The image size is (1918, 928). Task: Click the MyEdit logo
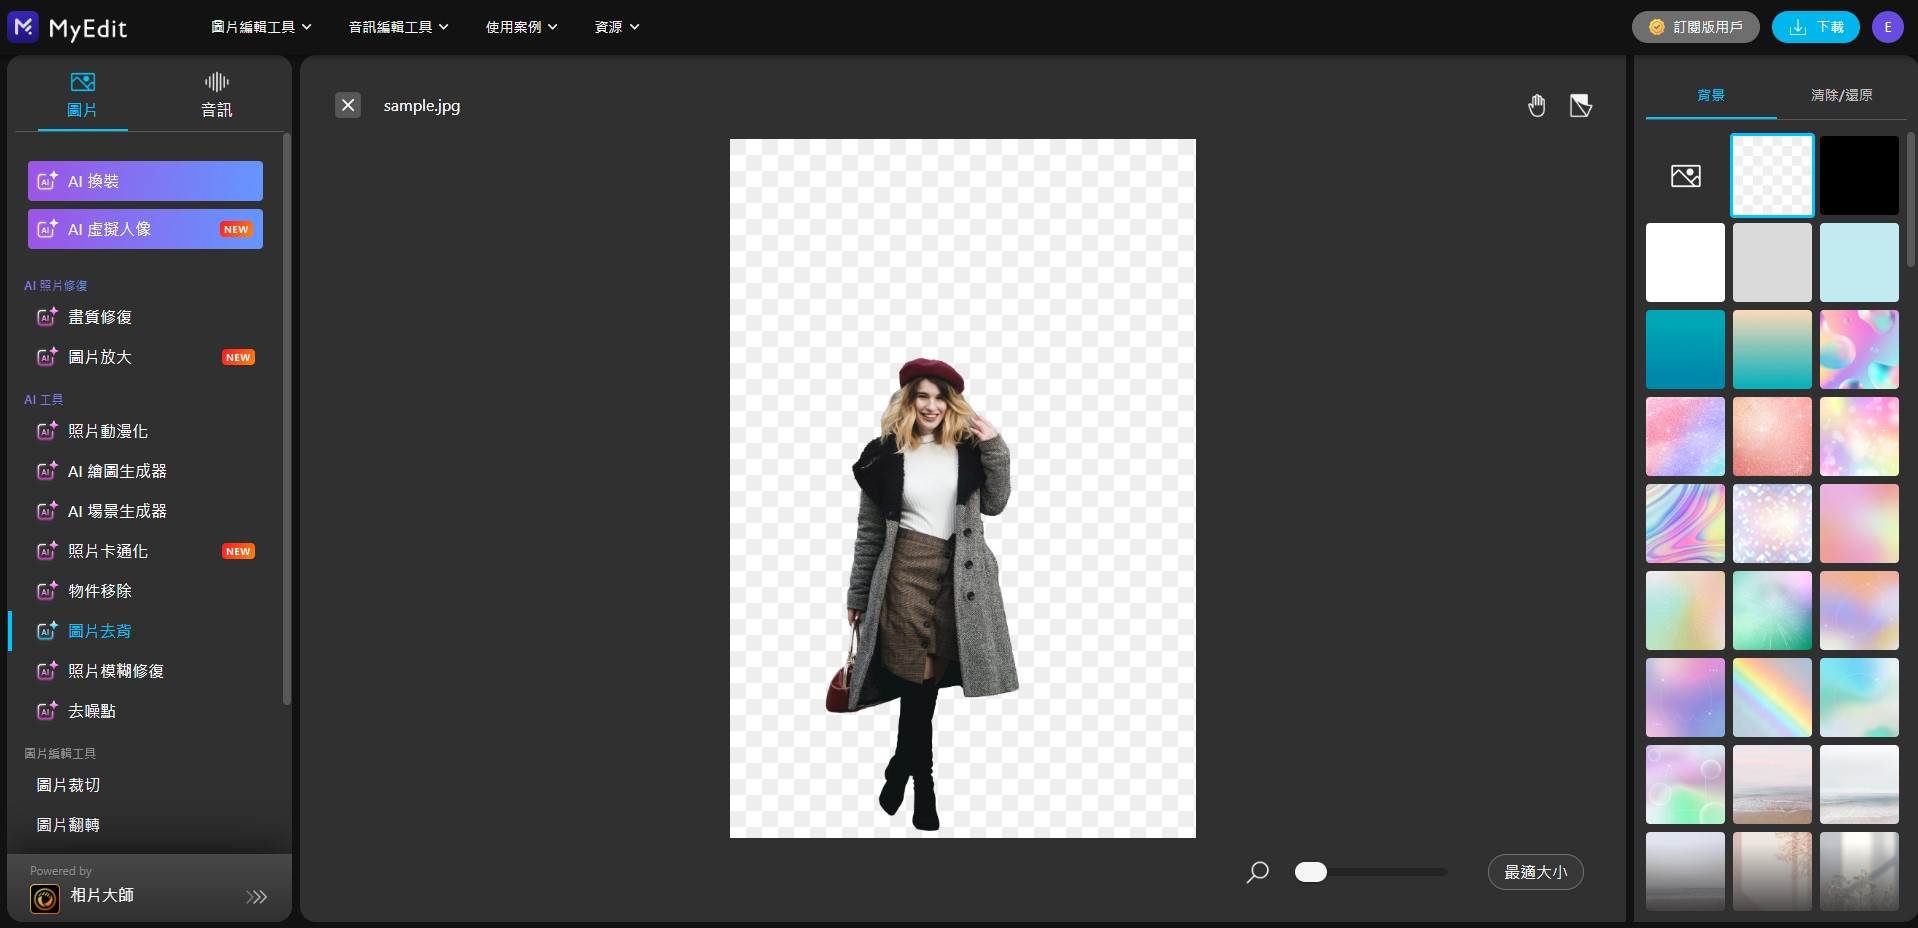coord(68,27)
